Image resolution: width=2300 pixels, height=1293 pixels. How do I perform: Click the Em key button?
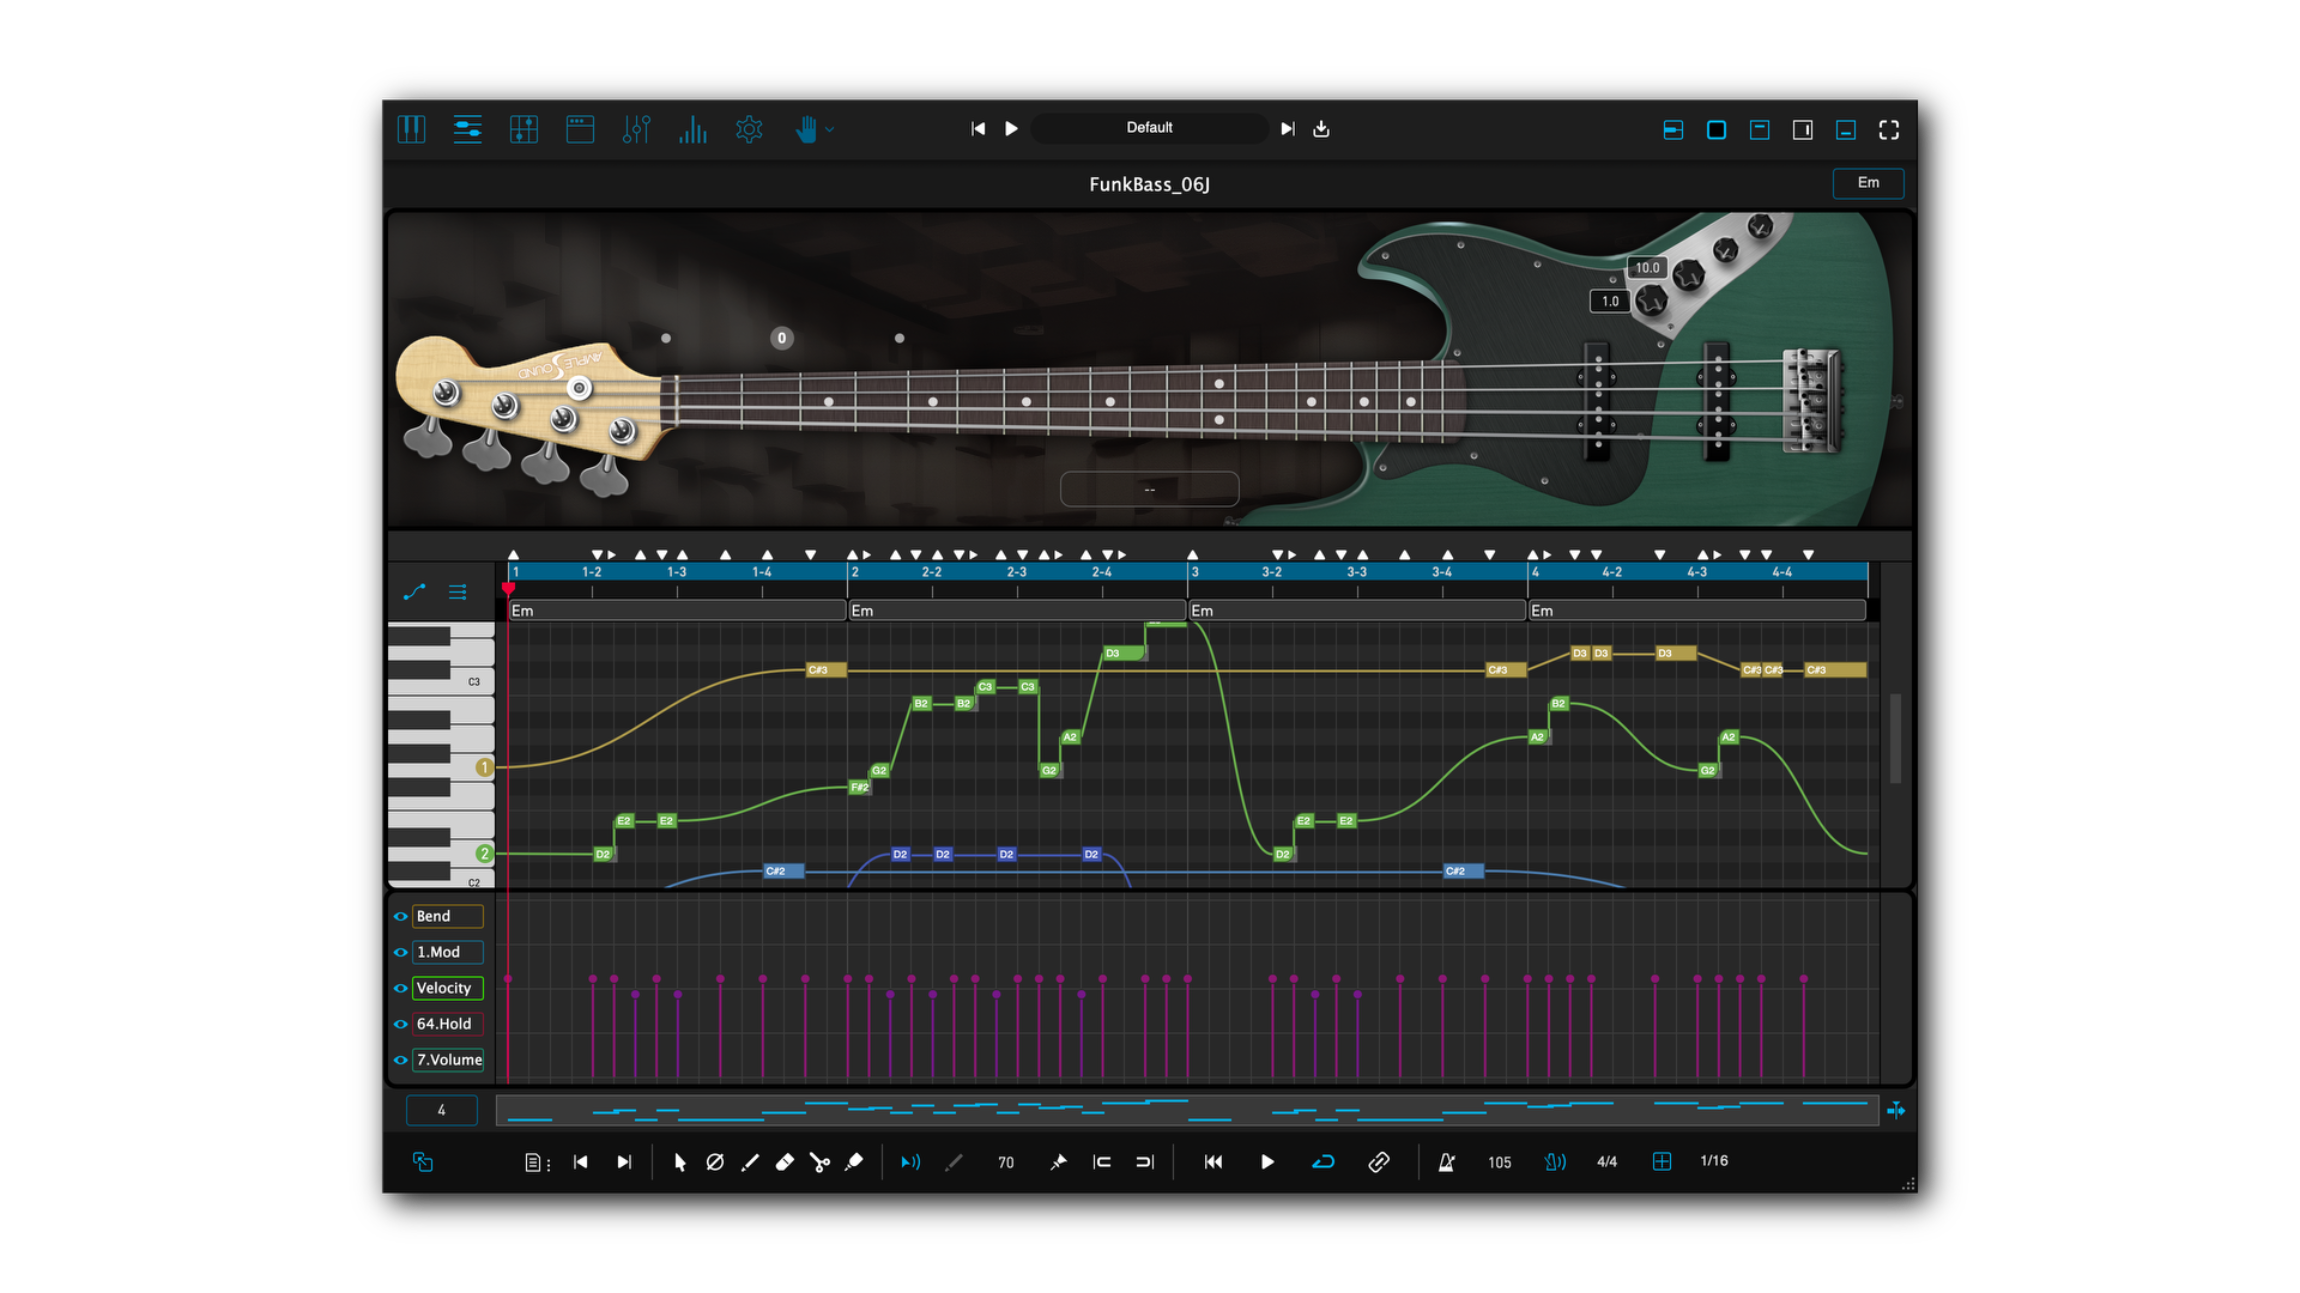coord(1867,183)
